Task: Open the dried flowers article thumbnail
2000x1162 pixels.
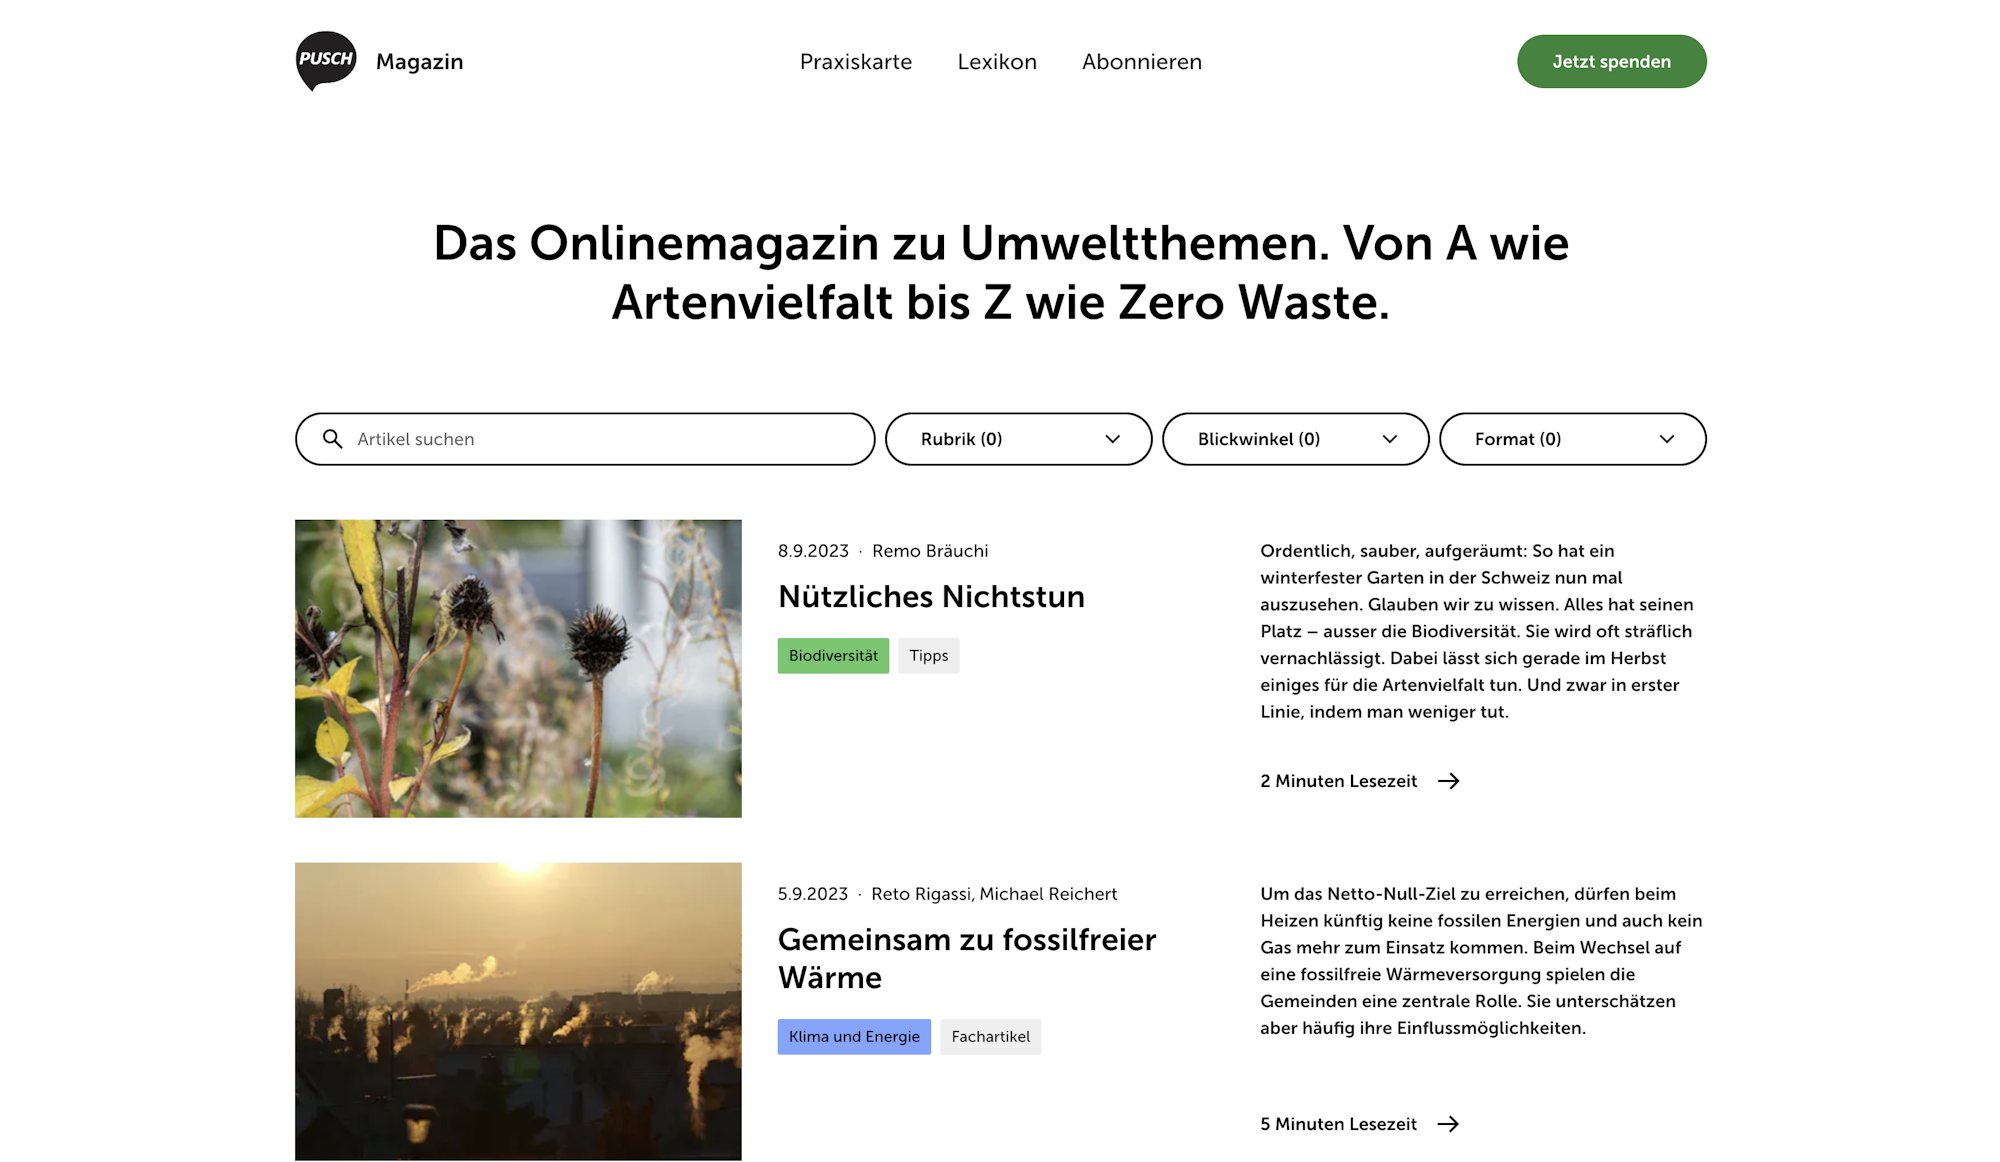Action: (x=518, y=668)
